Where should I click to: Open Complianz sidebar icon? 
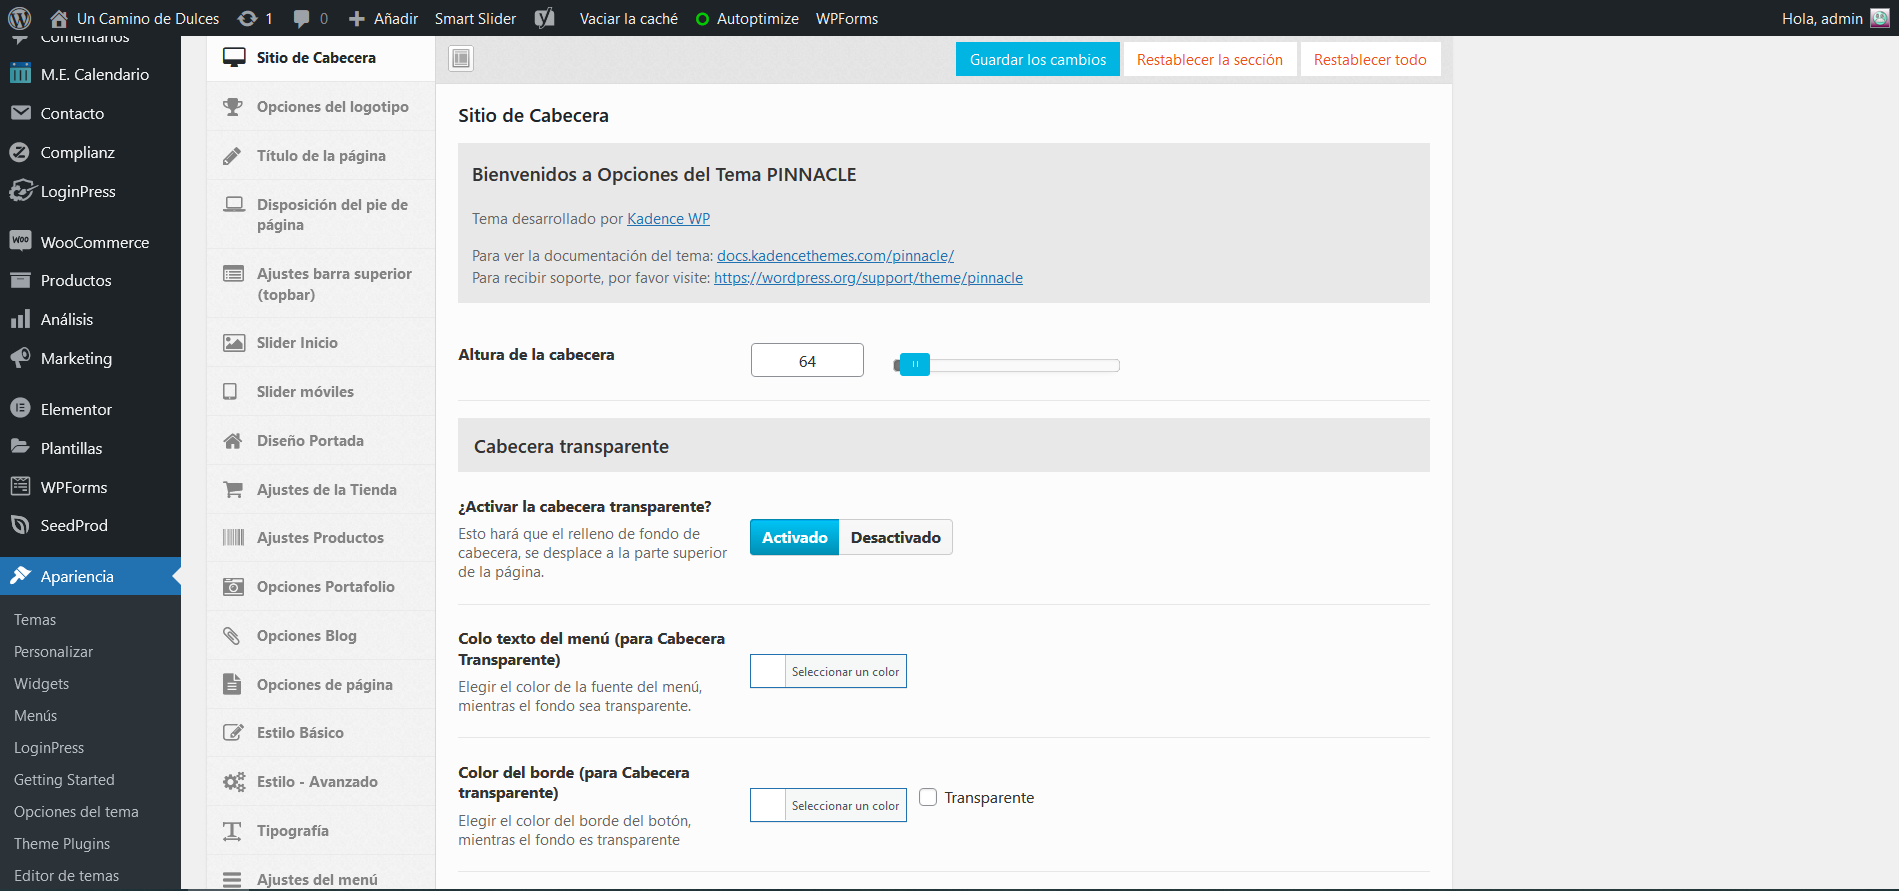[x=20, y=152]
